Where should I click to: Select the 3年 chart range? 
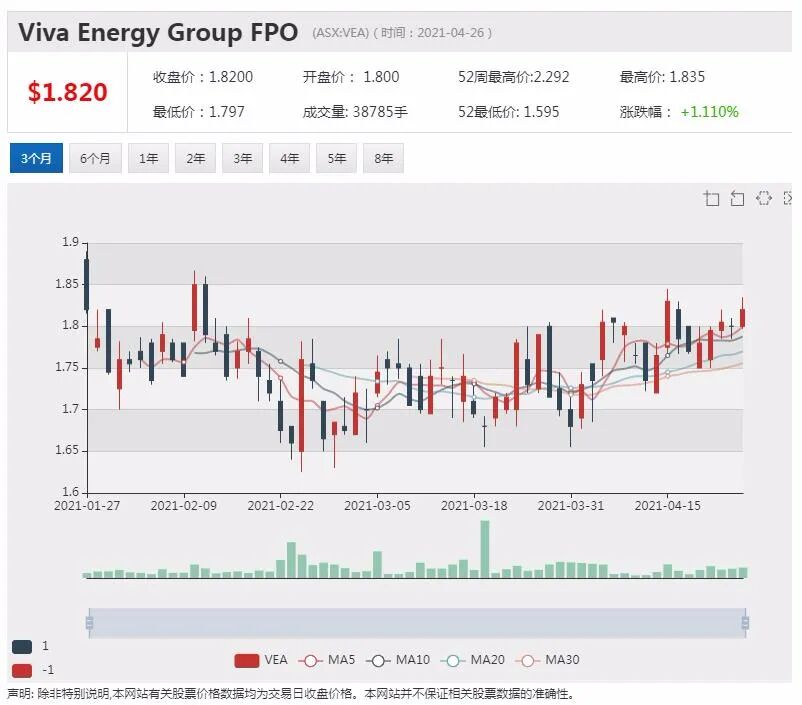(x=242, y=158)
